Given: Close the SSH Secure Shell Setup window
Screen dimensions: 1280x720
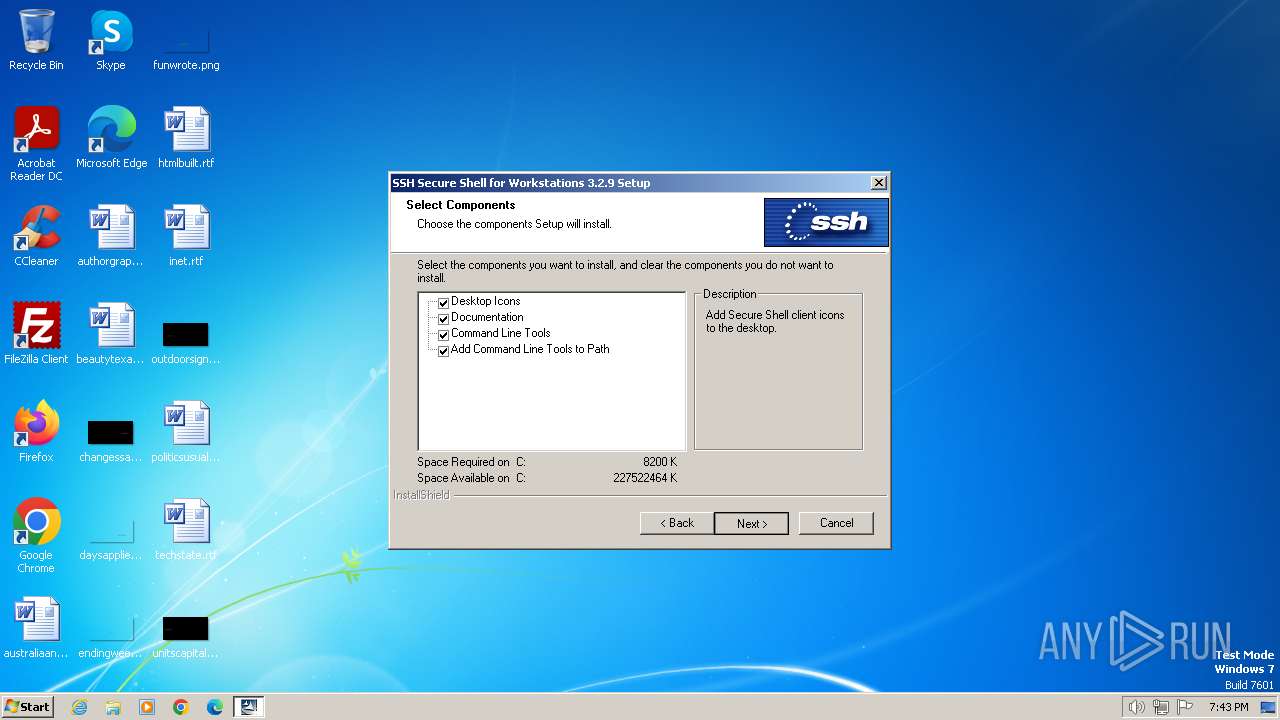Looking at the screenshot, I should 878,183.
